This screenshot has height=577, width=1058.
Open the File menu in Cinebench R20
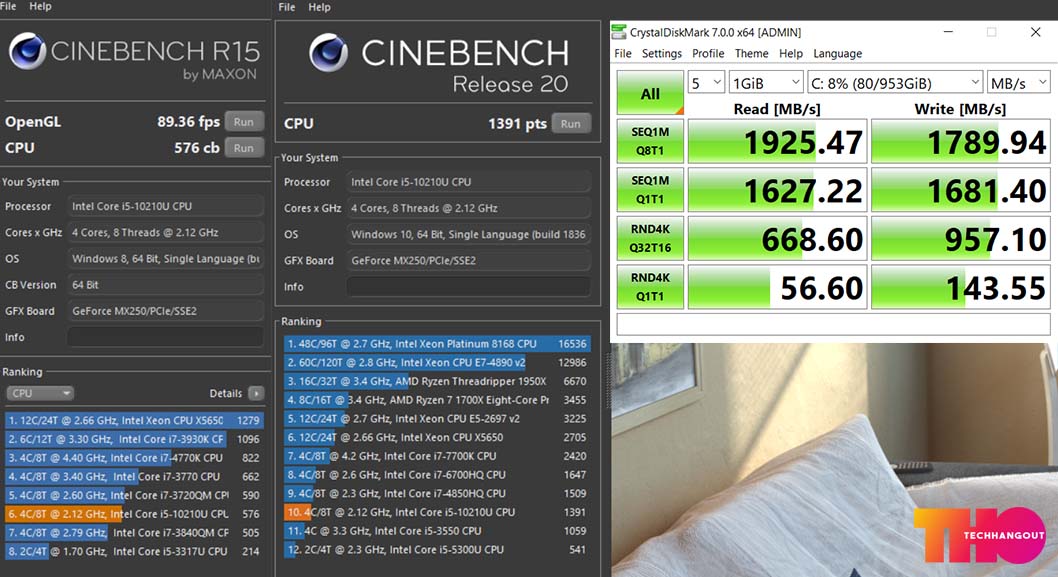click(x=287, y=7)
